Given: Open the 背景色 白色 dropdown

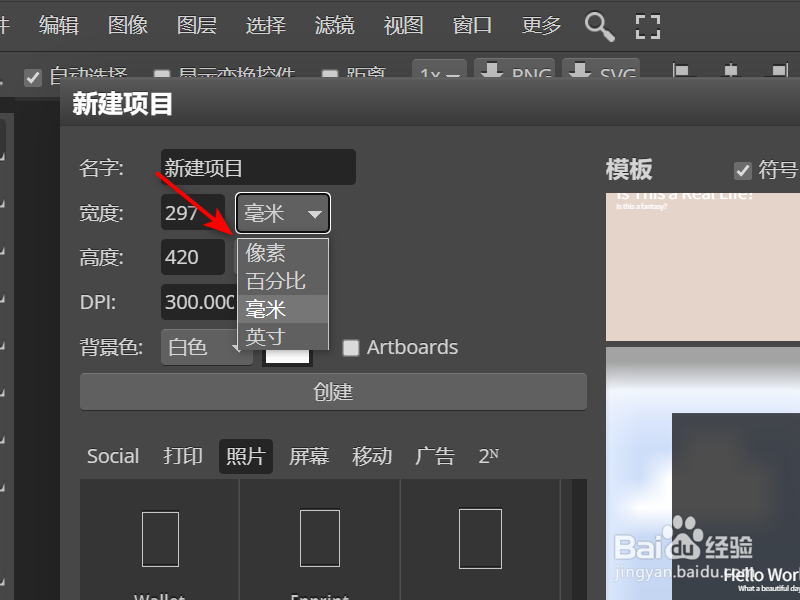Looking at the screenshot, I should [207, 347].
